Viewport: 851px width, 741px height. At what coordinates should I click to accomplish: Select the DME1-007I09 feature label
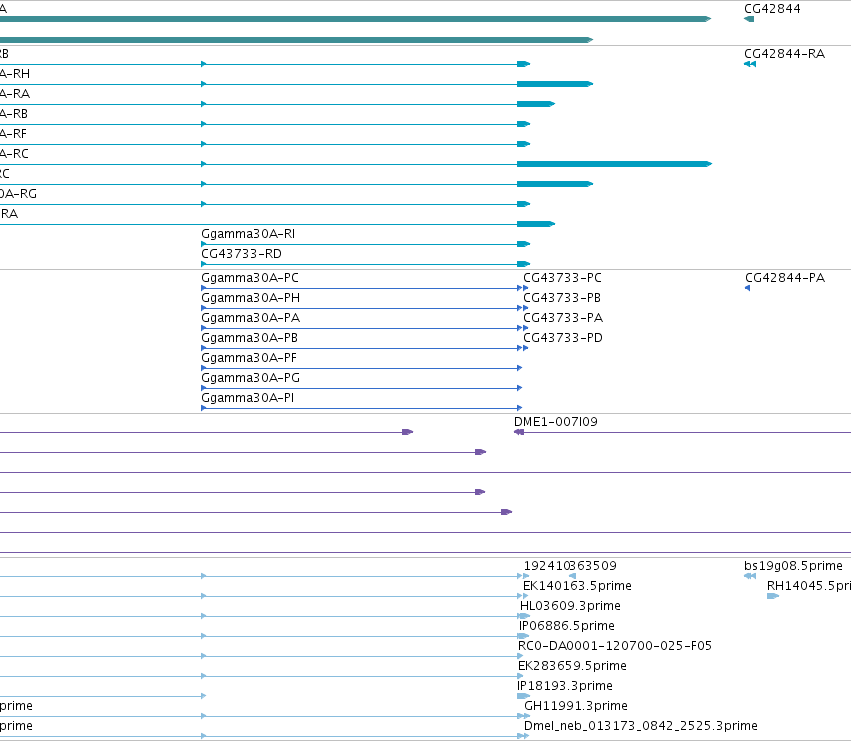(556, 422)
